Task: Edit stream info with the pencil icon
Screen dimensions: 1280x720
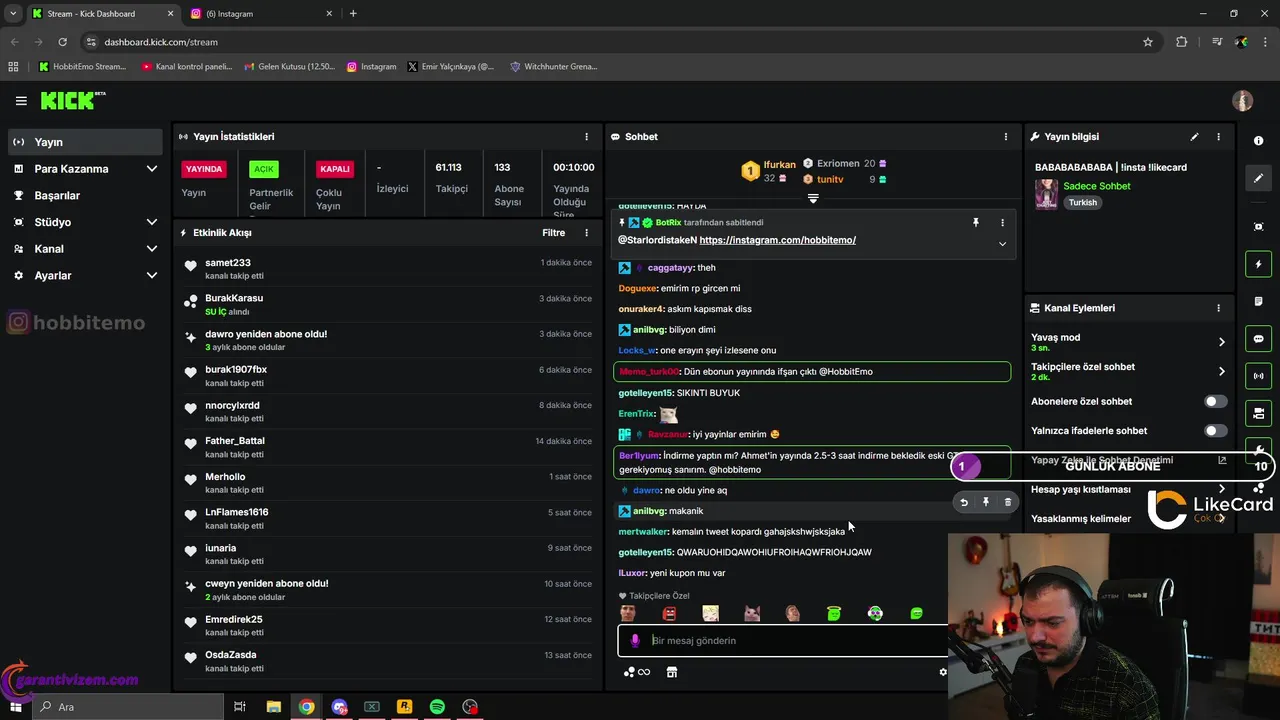Action: (x=1194, y=137)
